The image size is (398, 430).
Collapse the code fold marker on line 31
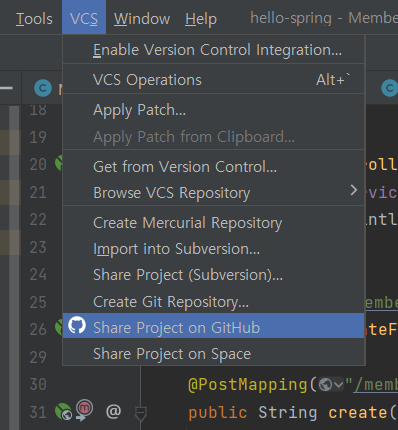coord(140,413)
